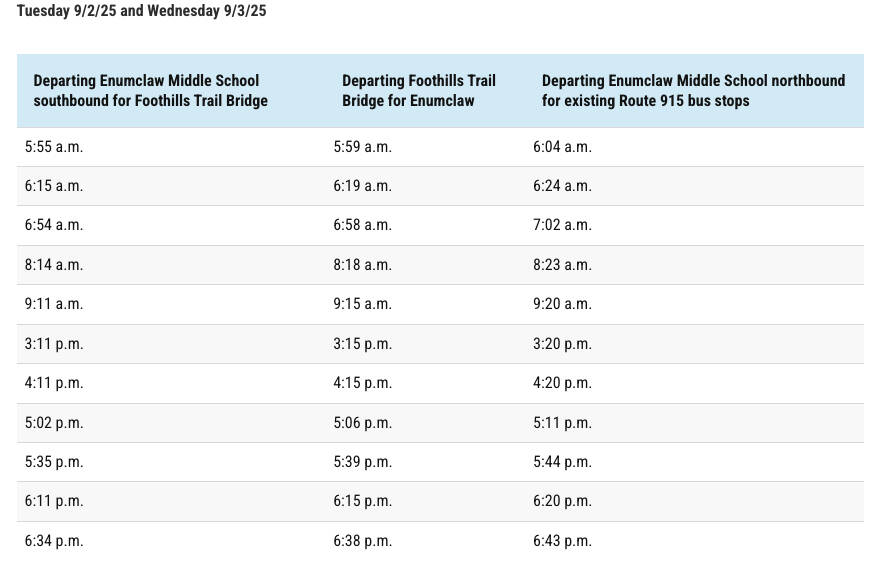The width and height of the screenshot is (883, 578).
Task: Click the 'Departing Foothills Trail Bridge for Enumclaw' header
Action: [418, 90]
